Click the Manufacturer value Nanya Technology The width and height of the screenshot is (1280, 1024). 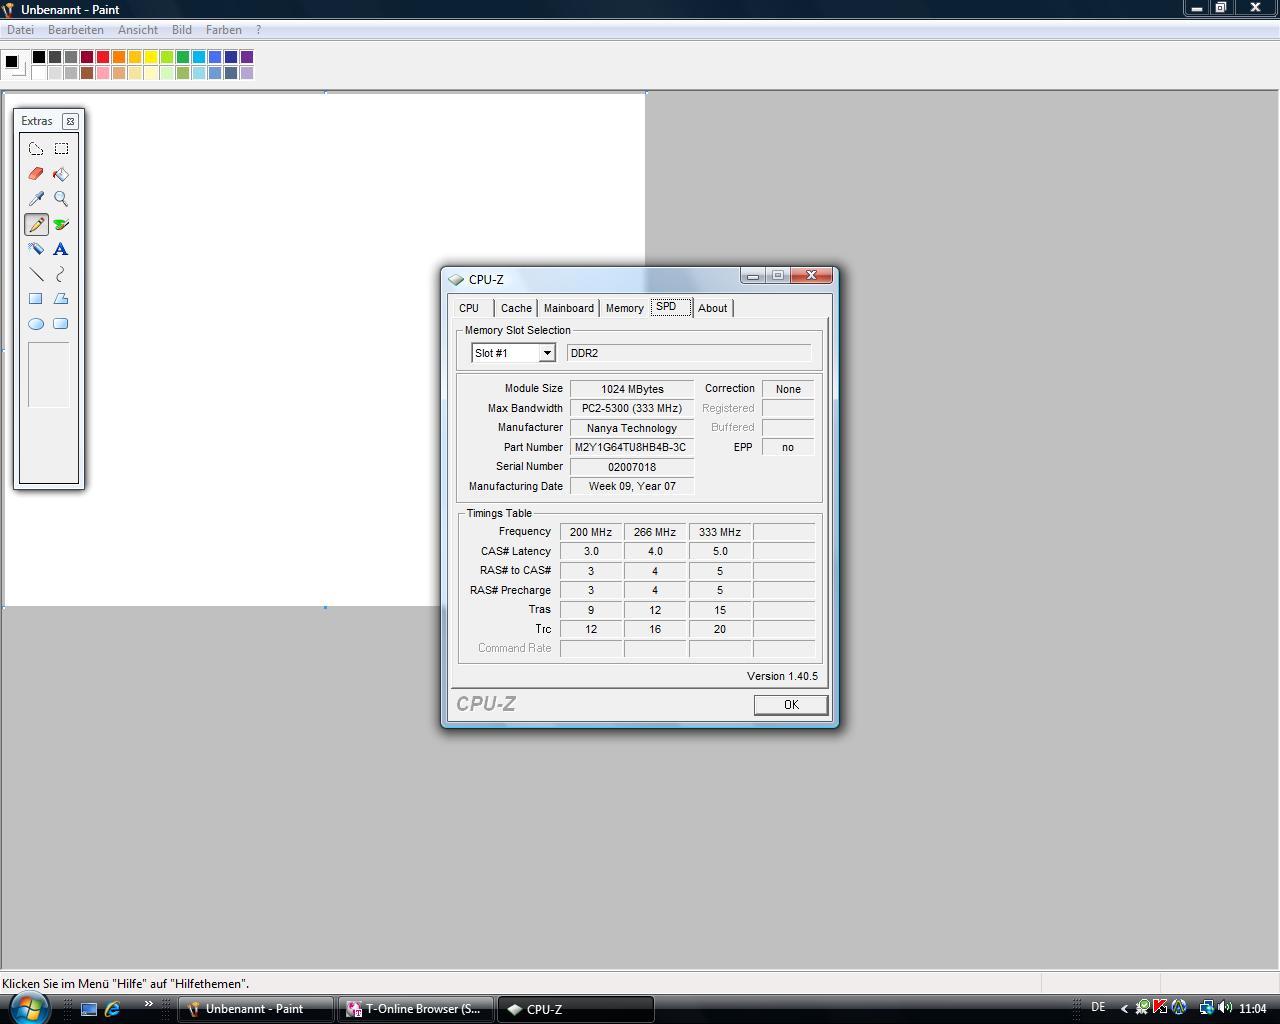coord(632,428)
